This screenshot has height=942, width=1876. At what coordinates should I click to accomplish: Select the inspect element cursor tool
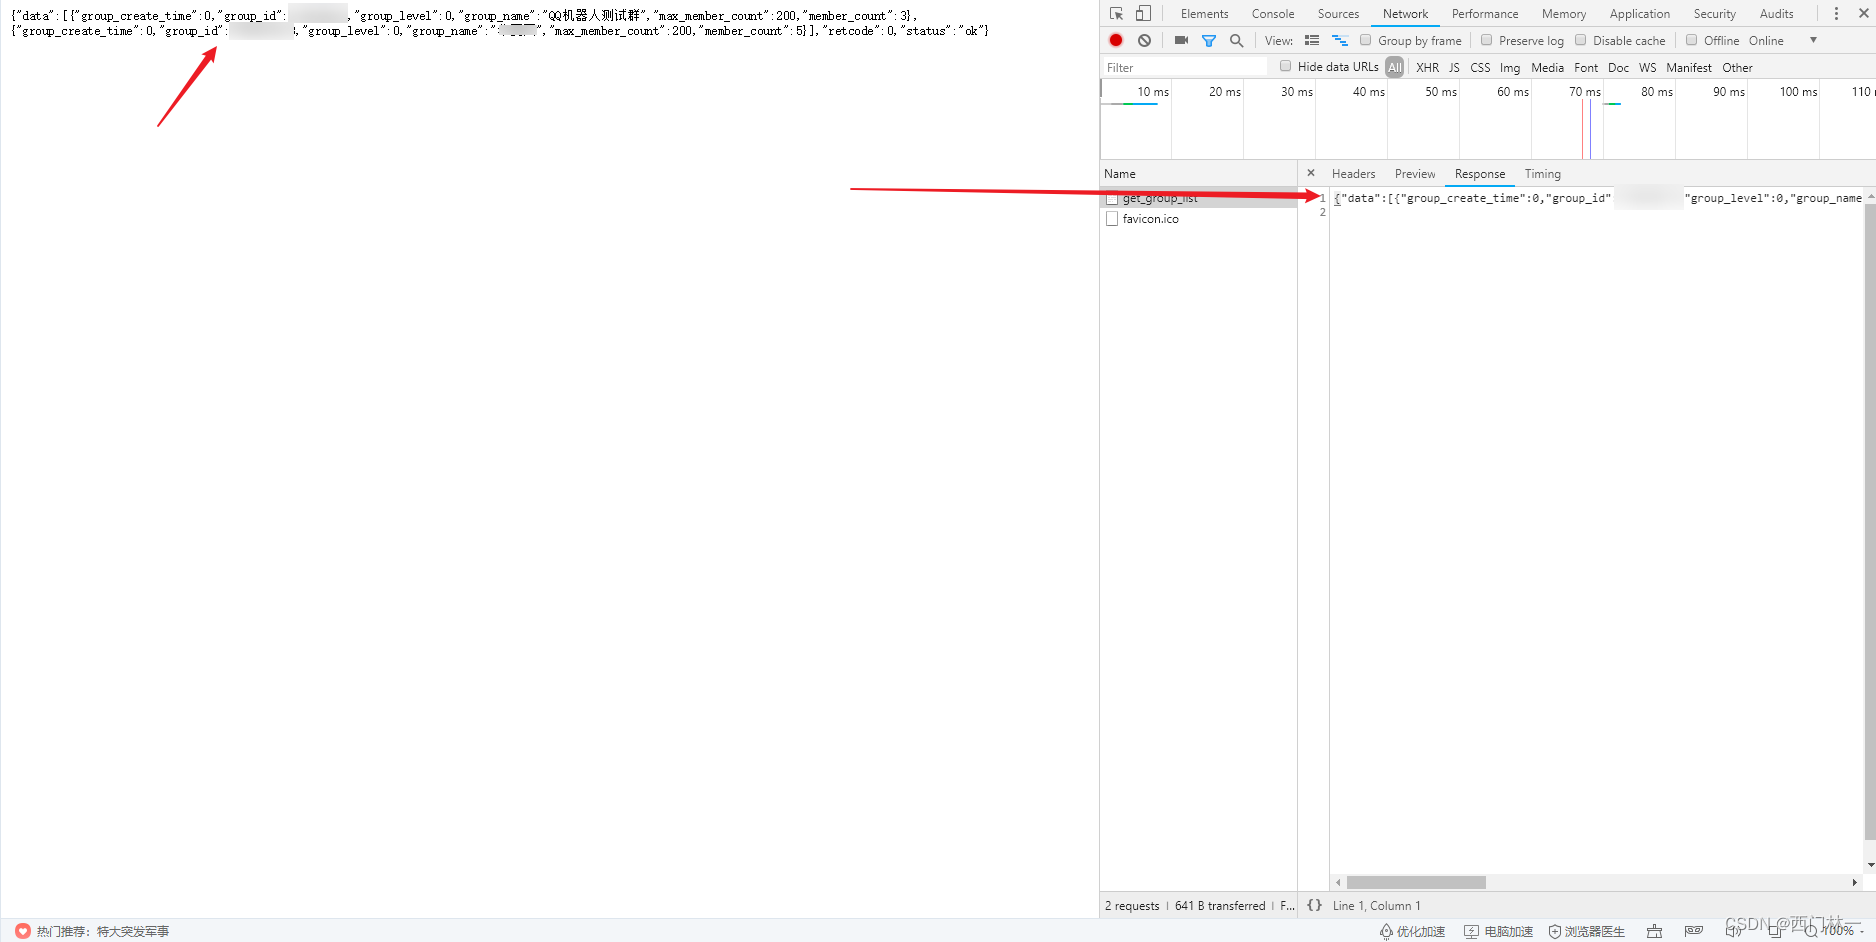1115,13
